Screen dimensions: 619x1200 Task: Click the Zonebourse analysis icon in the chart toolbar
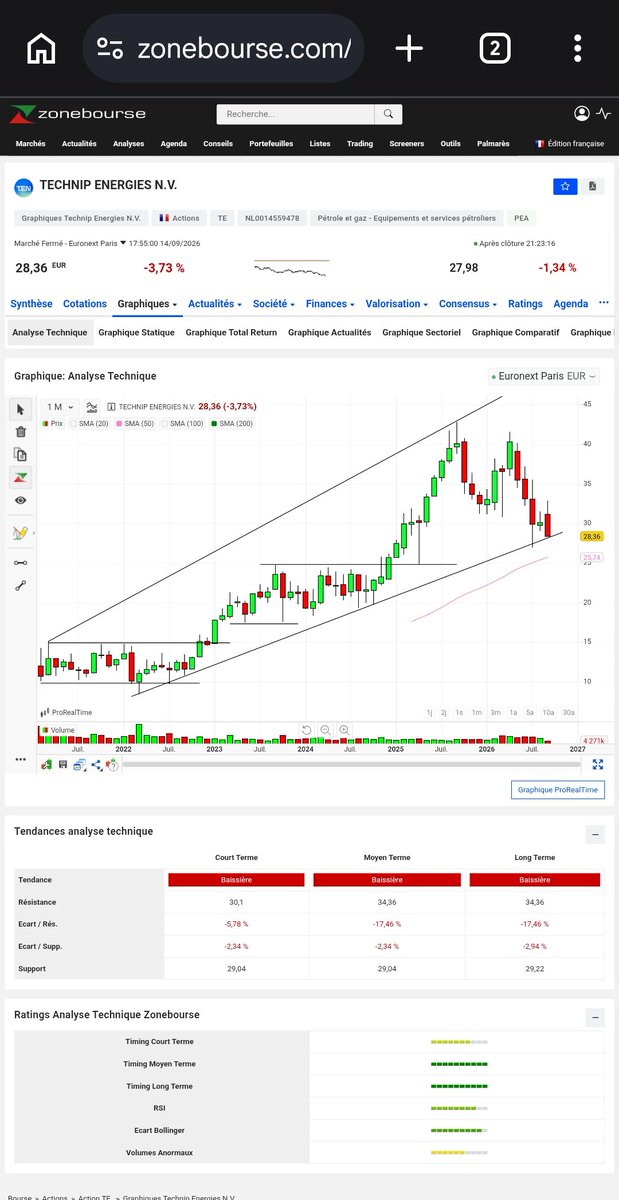[21, 477]
